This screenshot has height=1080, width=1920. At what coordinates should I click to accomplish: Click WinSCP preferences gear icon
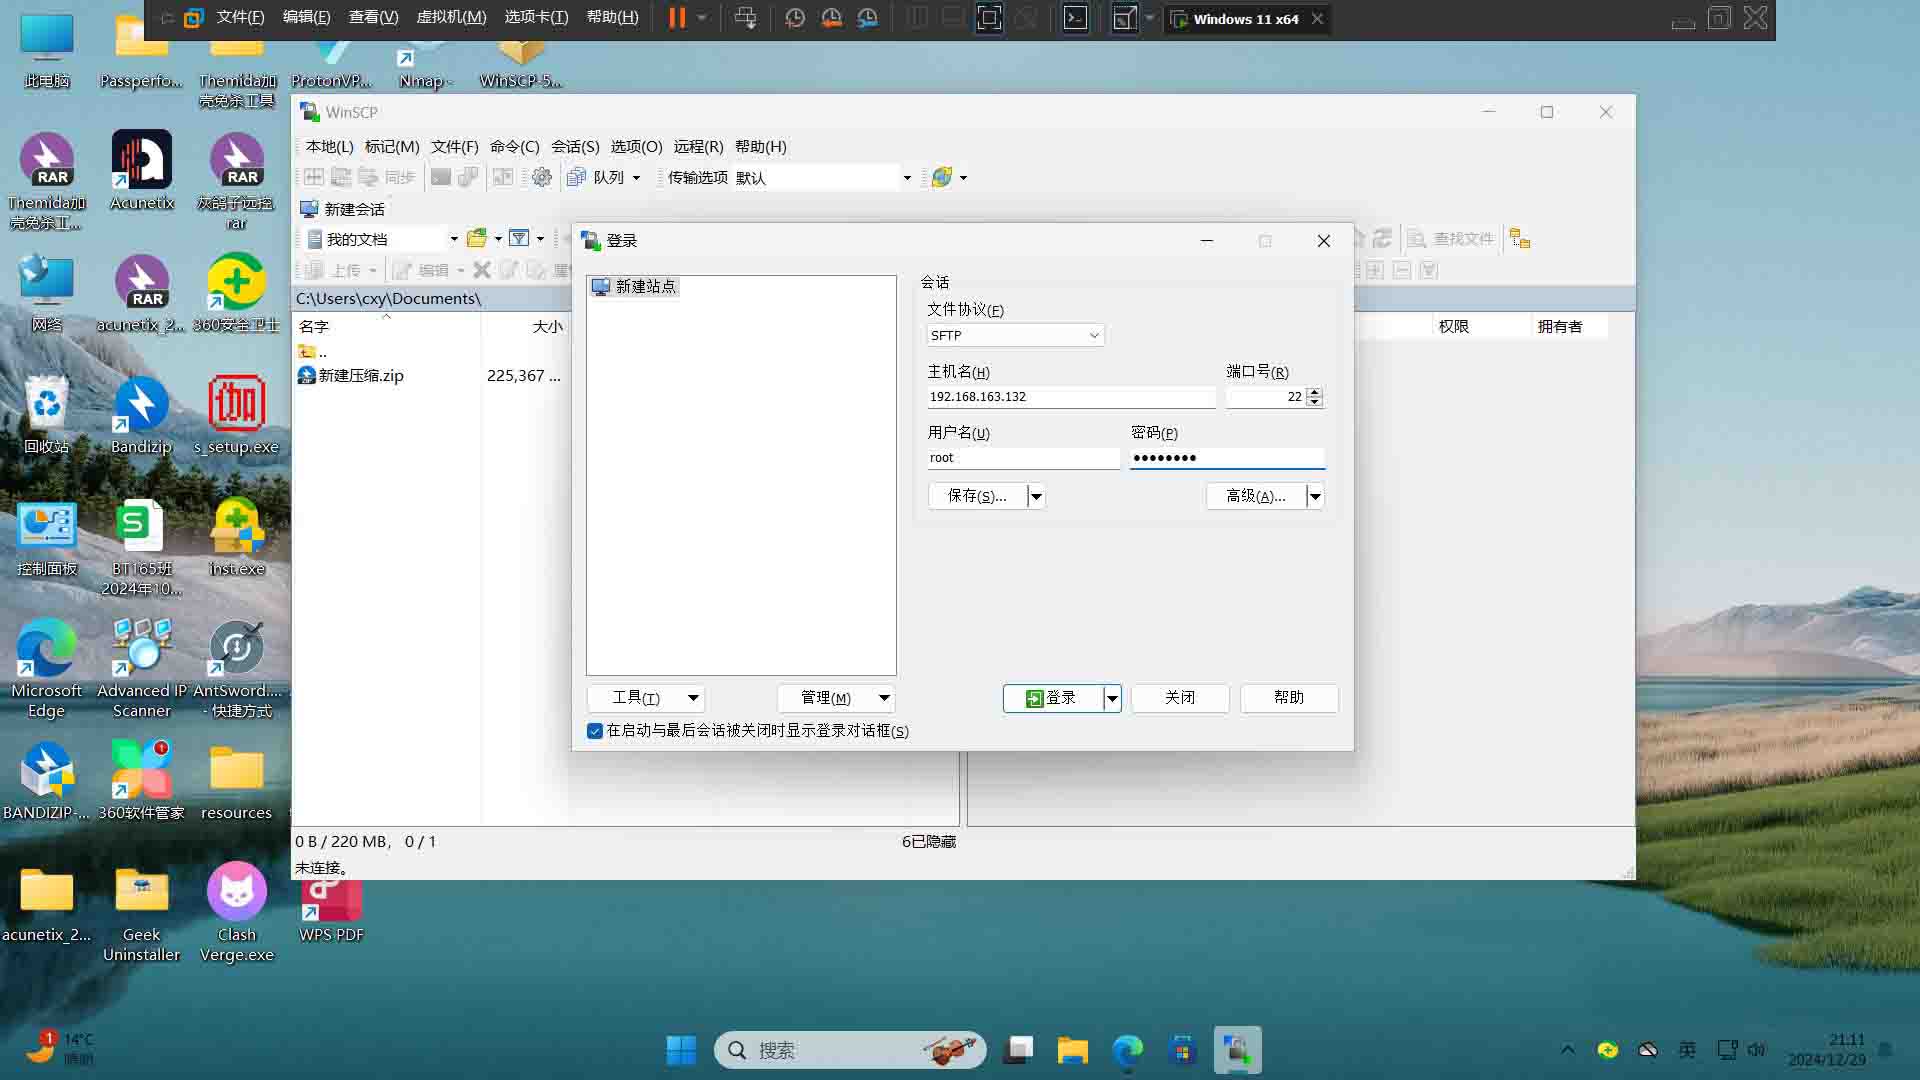click(541, 177)
